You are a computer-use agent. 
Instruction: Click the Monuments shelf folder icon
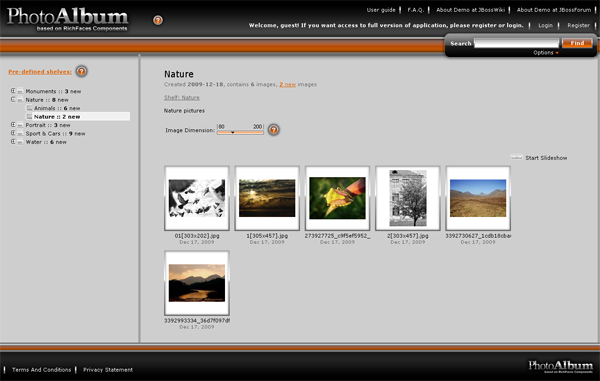[20, 91]
